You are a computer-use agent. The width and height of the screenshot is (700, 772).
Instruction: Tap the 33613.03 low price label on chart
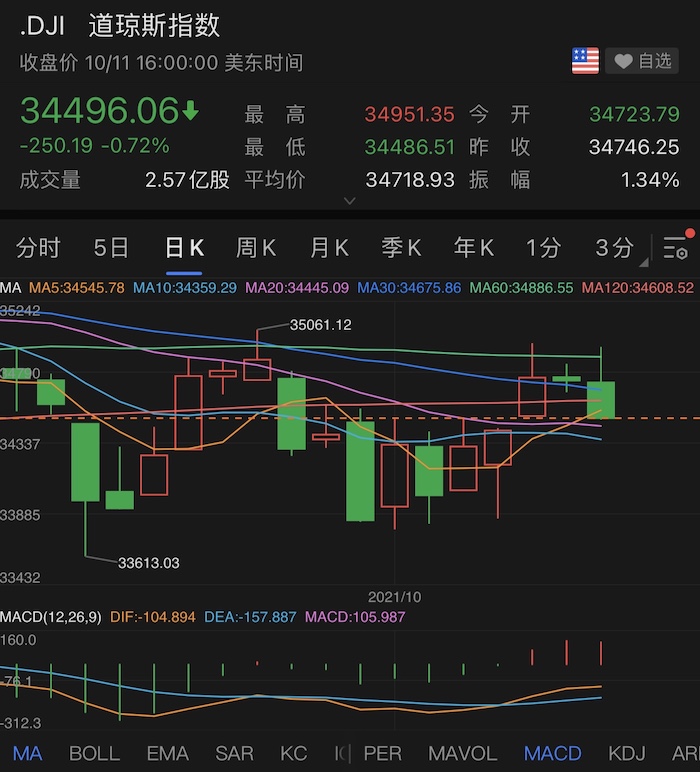pyautogui.click(x=149, y=563)
